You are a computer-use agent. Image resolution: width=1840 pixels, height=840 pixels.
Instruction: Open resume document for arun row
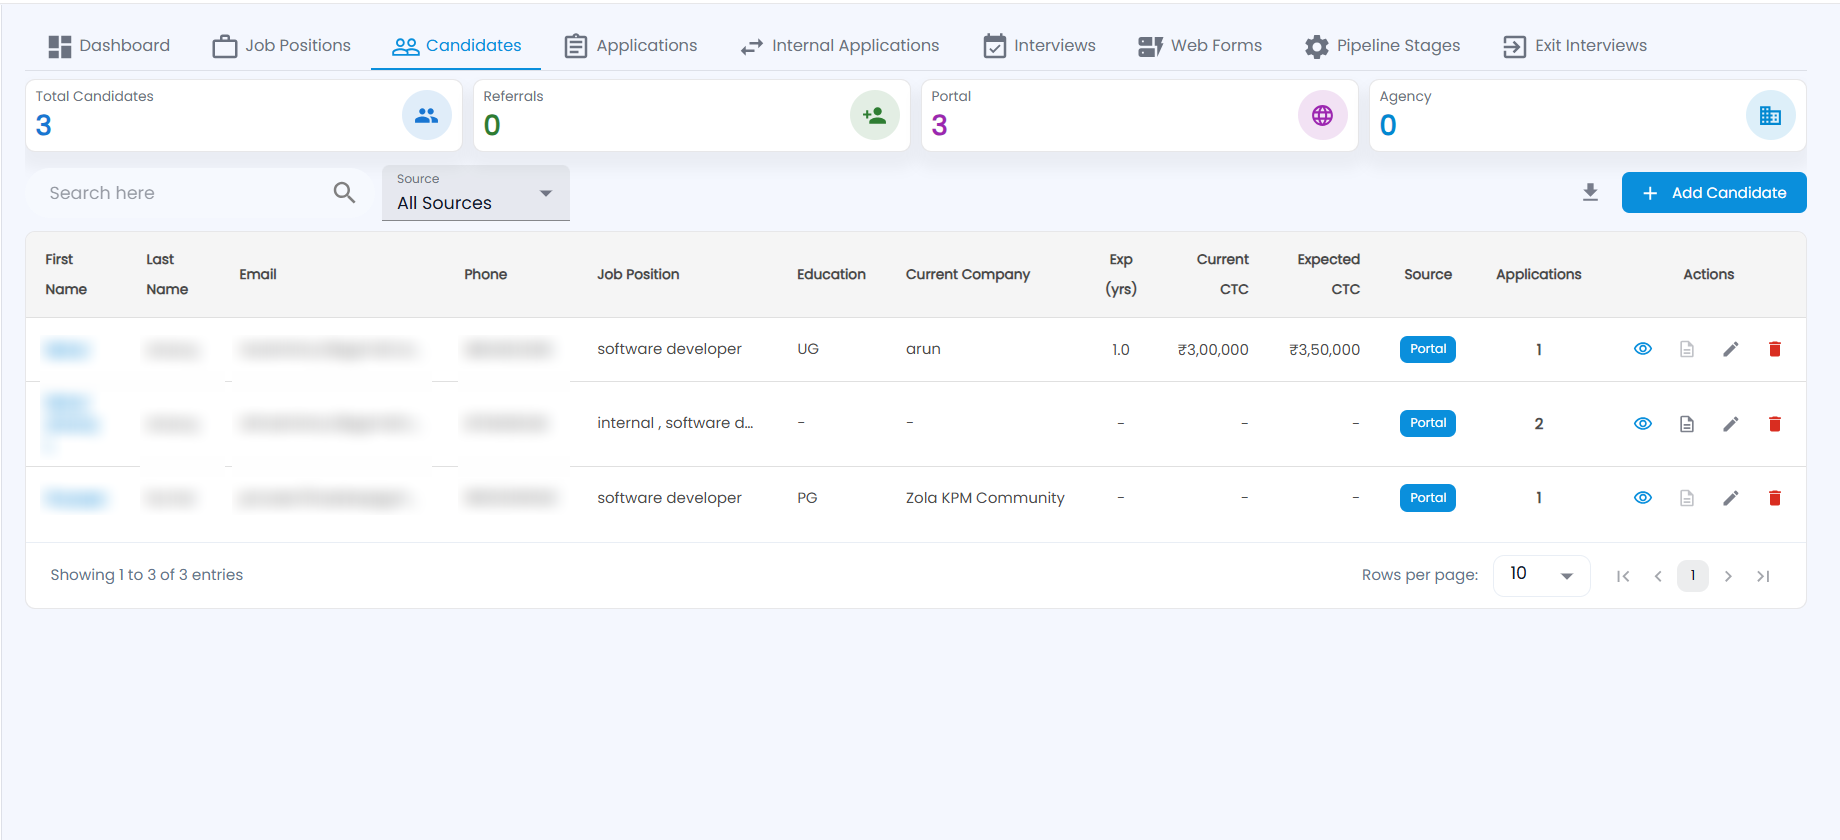(x=1687, y=349)
